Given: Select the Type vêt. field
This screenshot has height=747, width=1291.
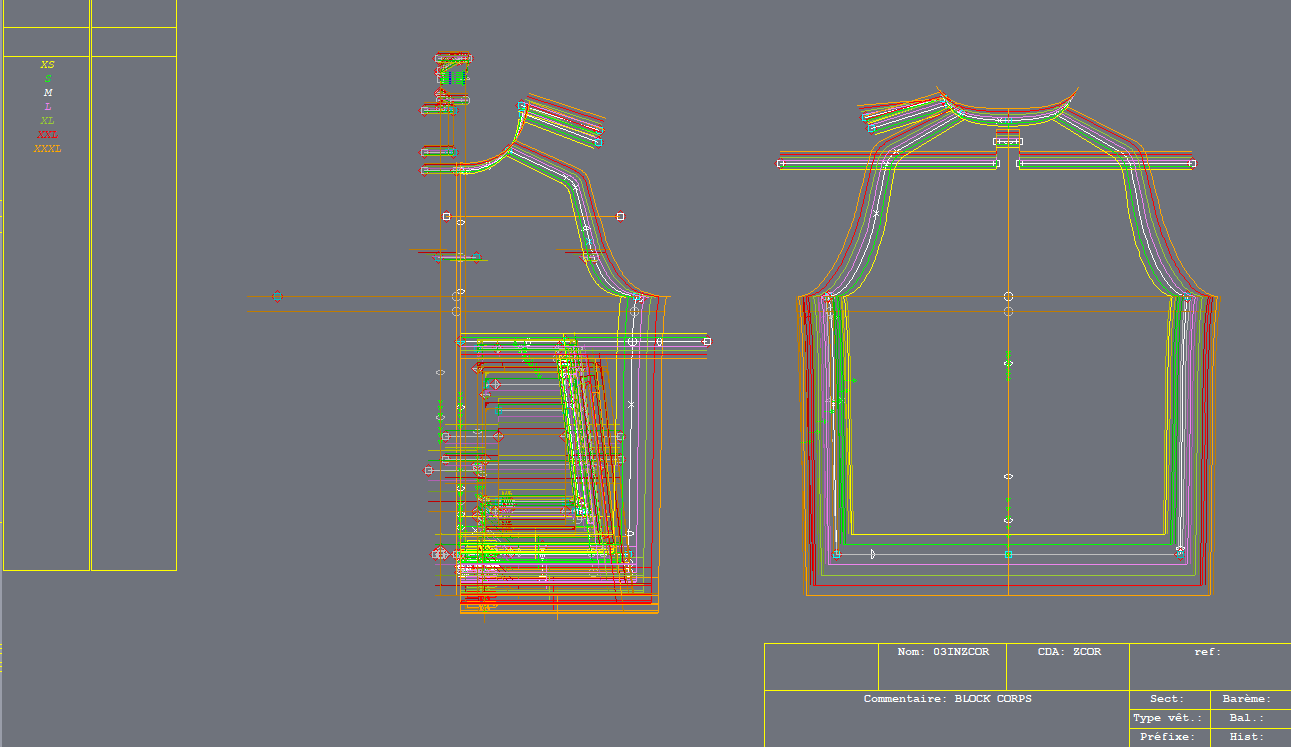Looking at the screenshot, I should coord(1167,718).
